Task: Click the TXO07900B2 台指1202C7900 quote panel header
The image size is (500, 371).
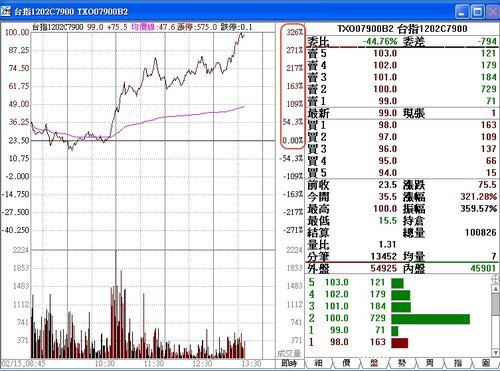Action: [x=402, y=29]
